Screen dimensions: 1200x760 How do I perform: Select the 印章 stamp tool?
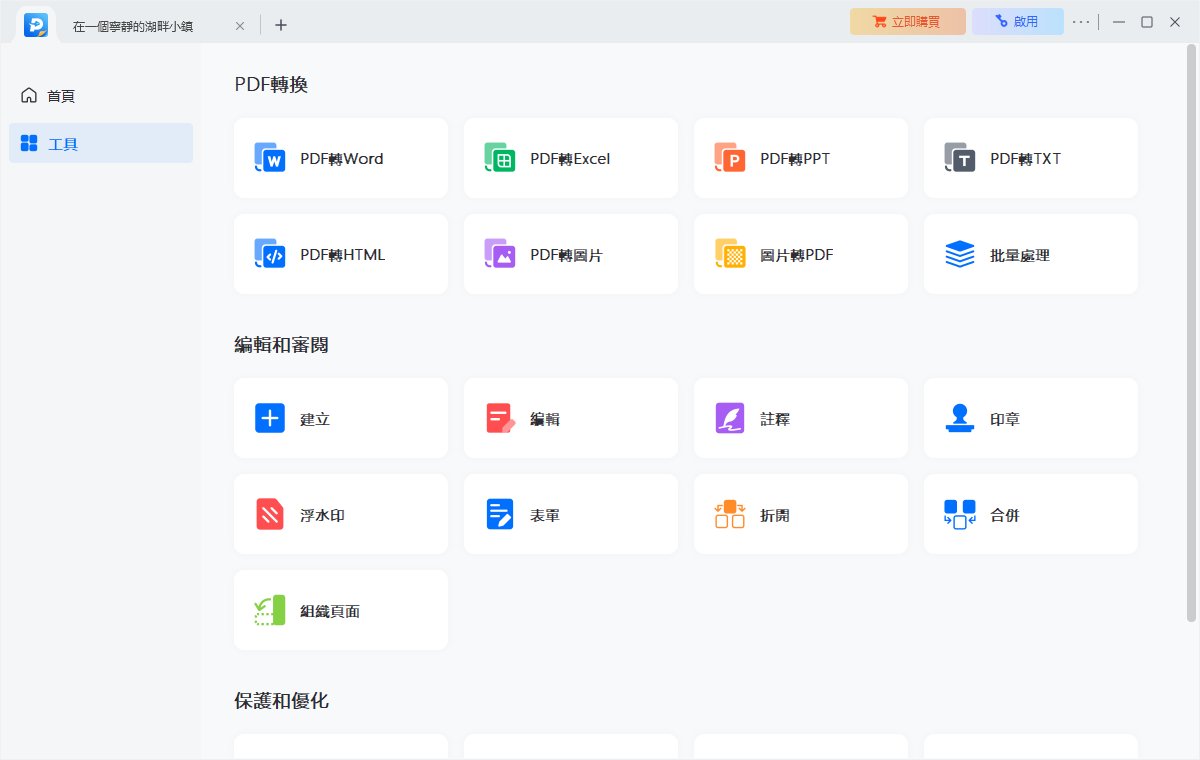1030,418
